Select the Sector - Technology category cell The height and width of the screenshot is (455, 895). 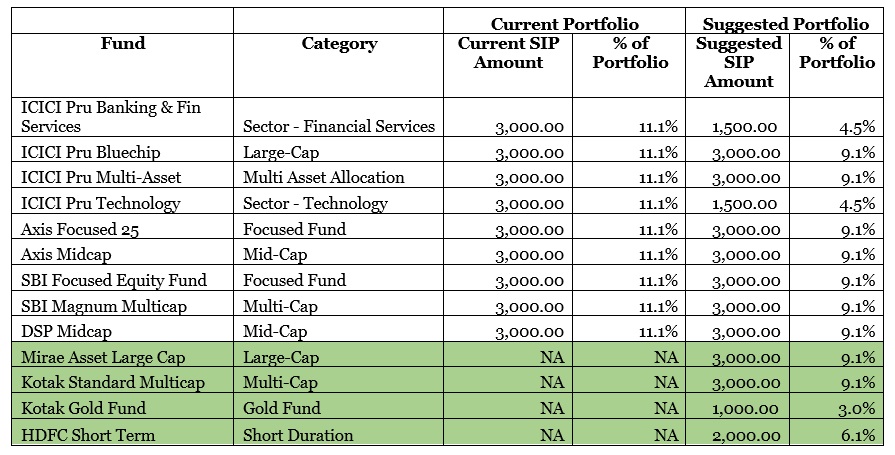(x=315, y=204)
